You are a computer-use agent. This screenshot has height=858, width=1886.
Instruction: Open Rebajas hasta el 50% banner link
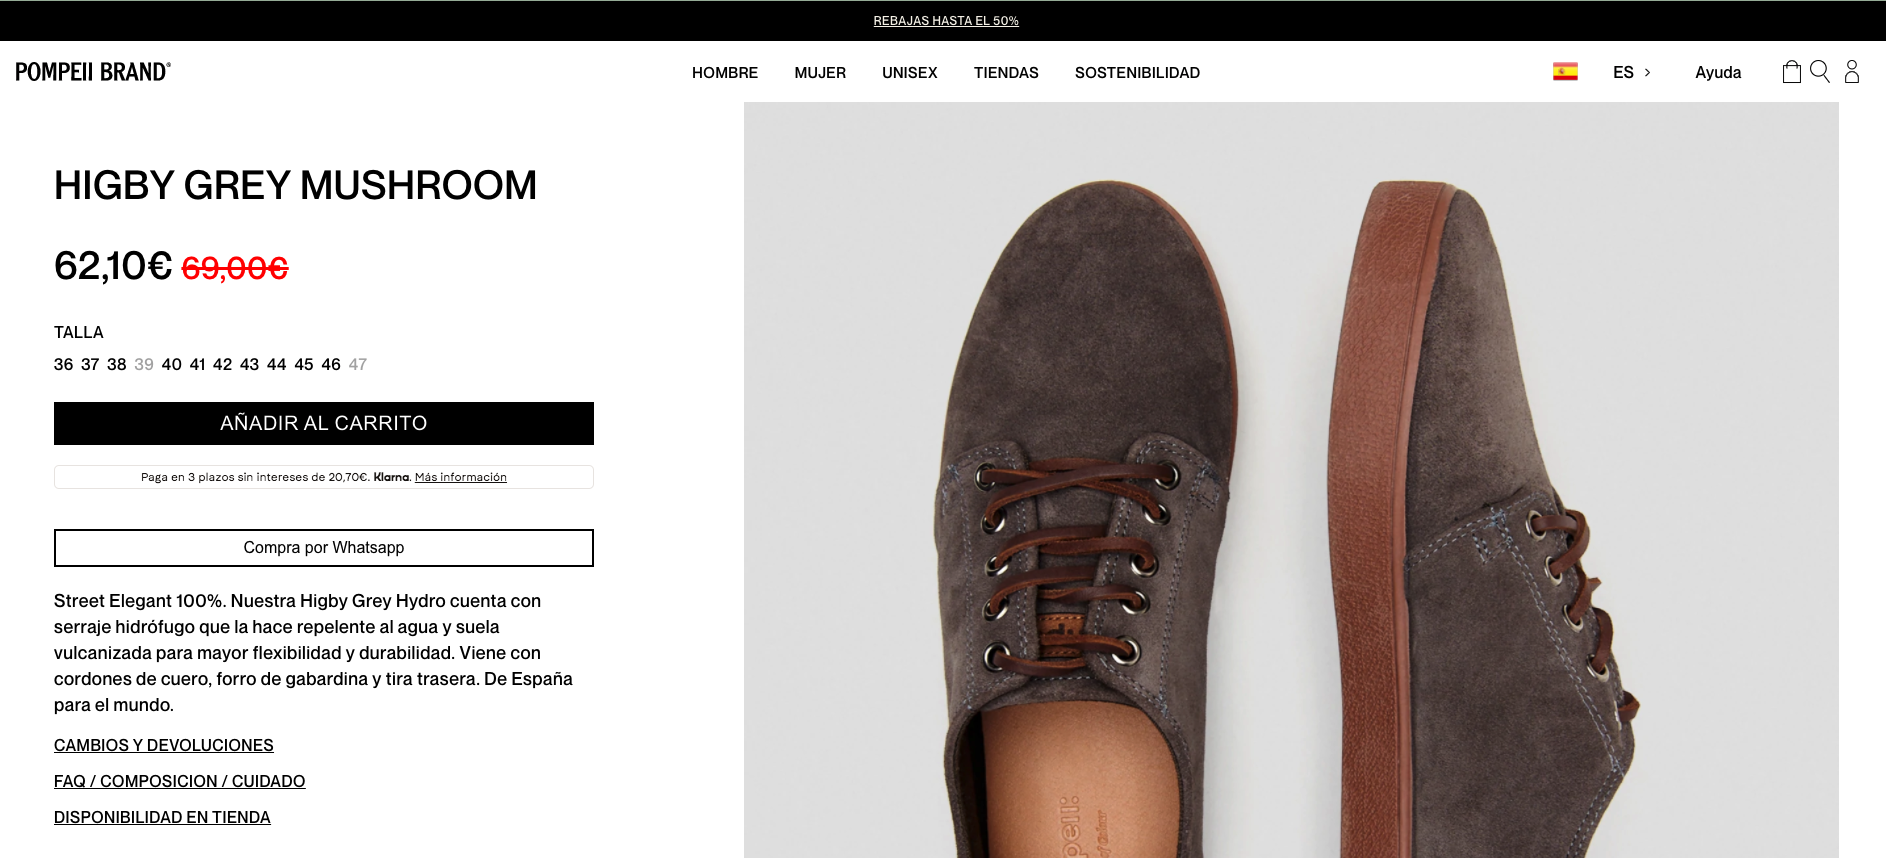[x=946, y=20]
